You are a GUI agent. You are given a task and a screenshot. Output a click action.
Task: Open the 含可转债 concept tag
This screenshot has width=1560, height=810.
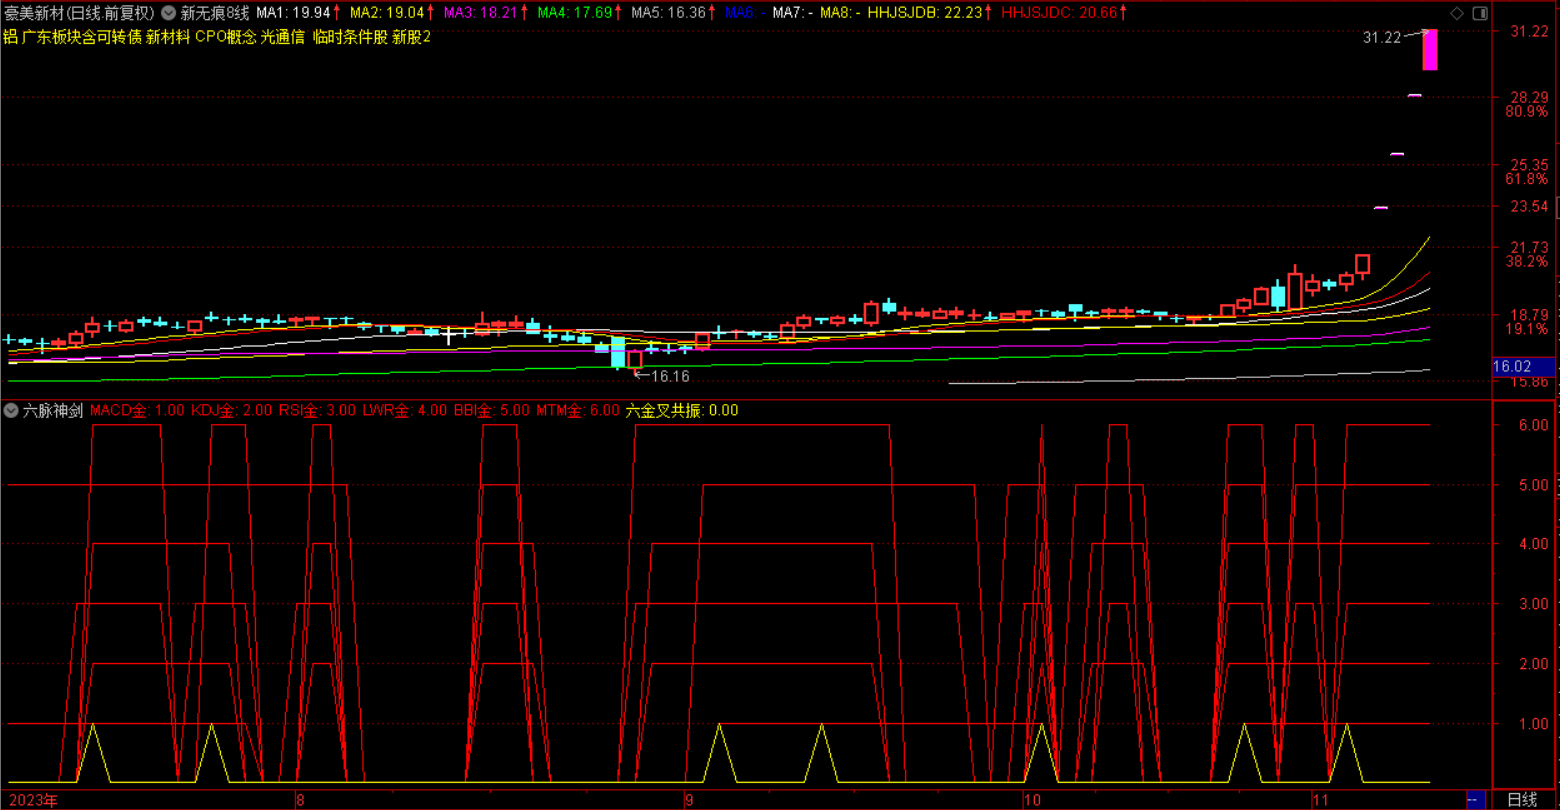click(113, 37)
